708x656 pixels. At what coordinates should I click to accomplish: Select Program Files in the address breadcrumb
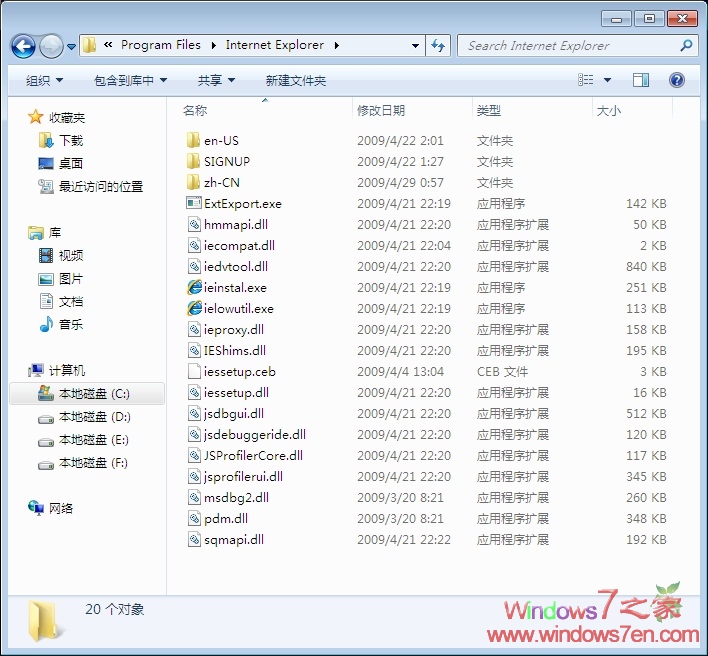161,45
